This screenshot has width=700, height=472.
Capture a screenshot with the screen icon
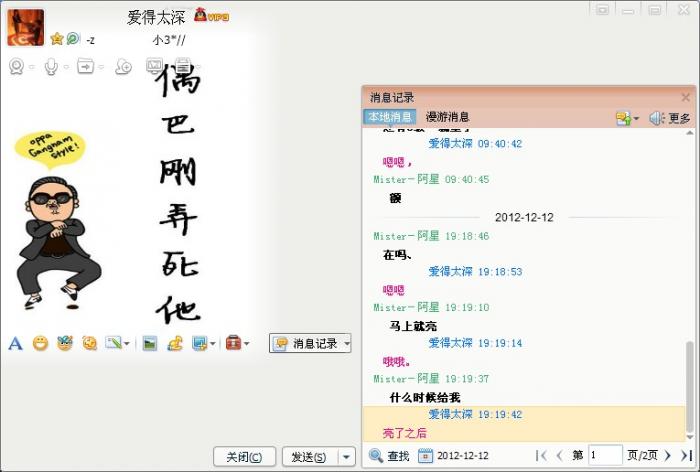(x=199, y=343)
